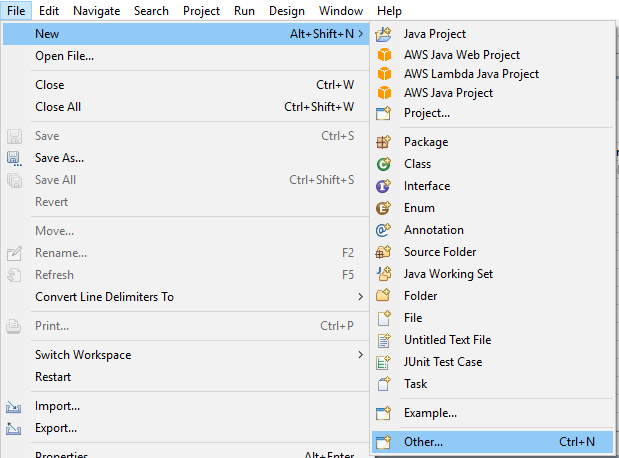Choose Other... from the New submenu
Screen dimensions: 619x458
click(492, 442)
